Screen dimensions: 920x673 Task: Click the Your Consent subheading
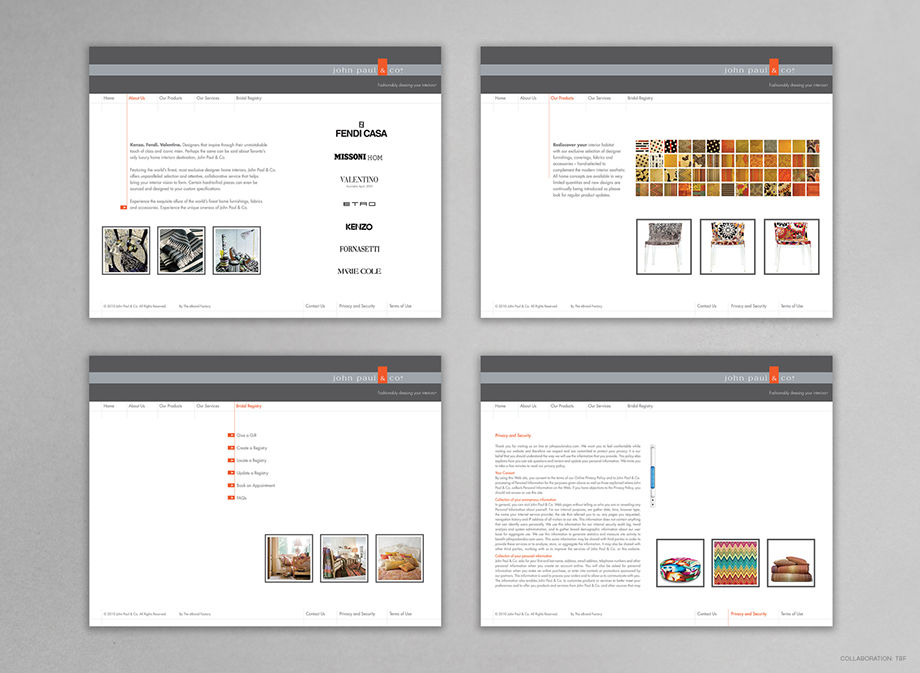pyautogui.click(x=505, y=473)
